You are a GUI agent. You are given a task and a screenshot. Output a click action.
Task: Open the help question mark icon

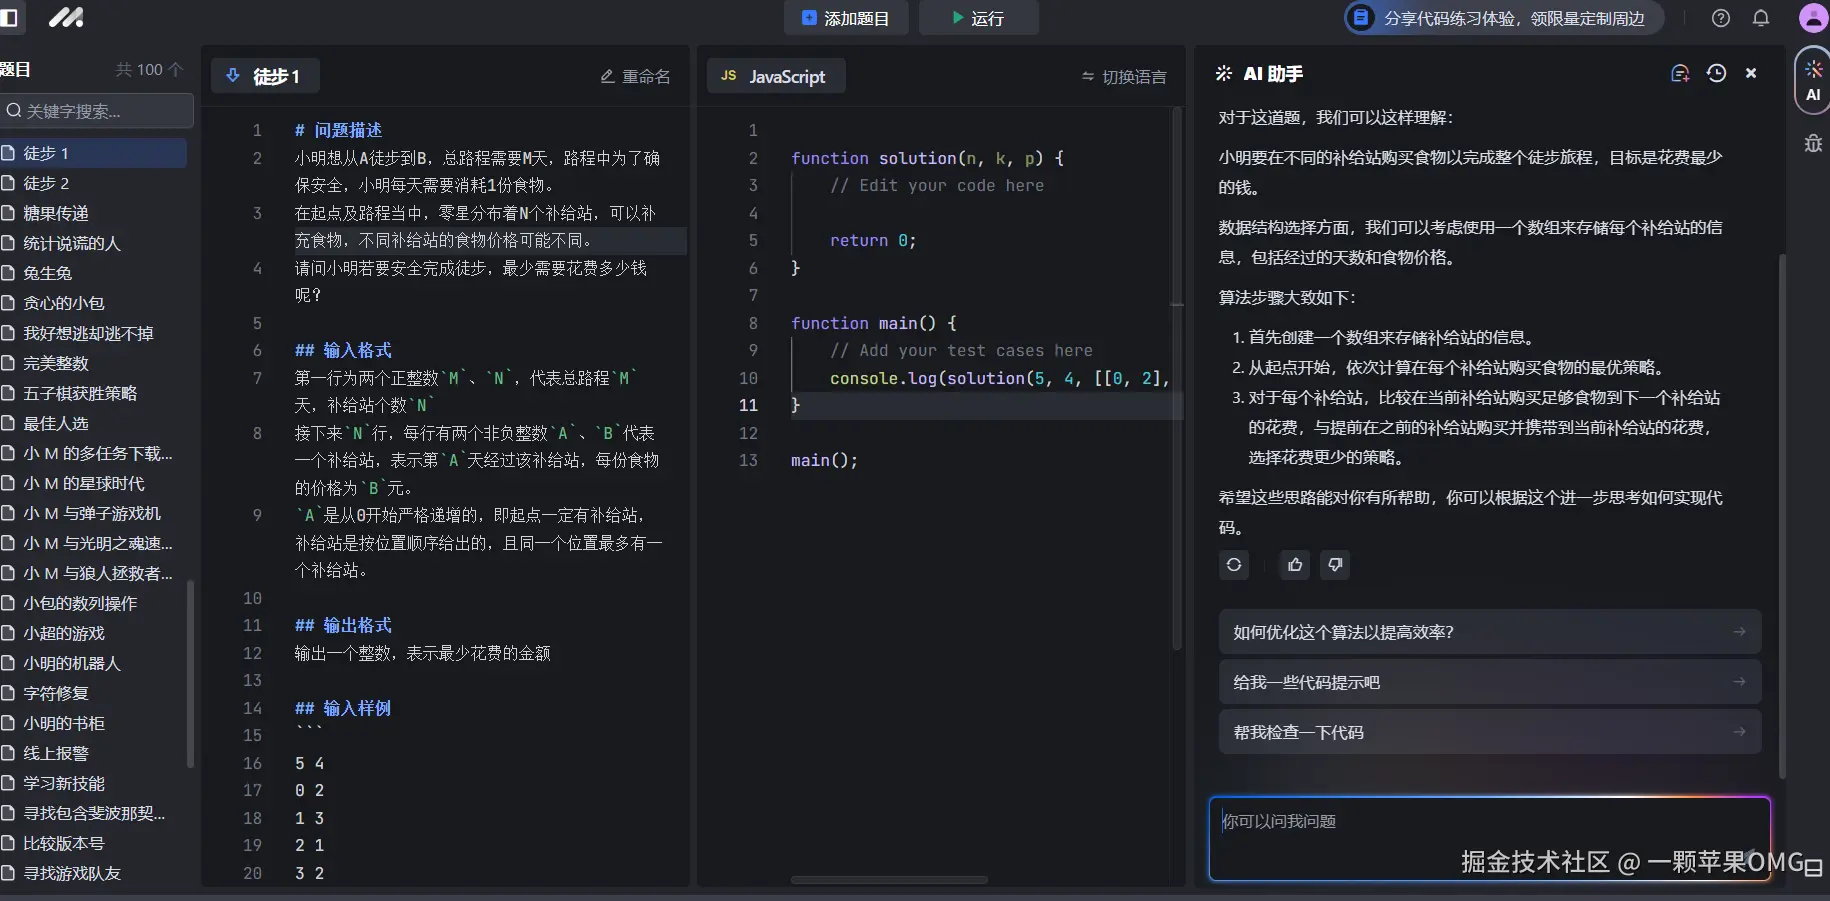[x=1721, y=17]
